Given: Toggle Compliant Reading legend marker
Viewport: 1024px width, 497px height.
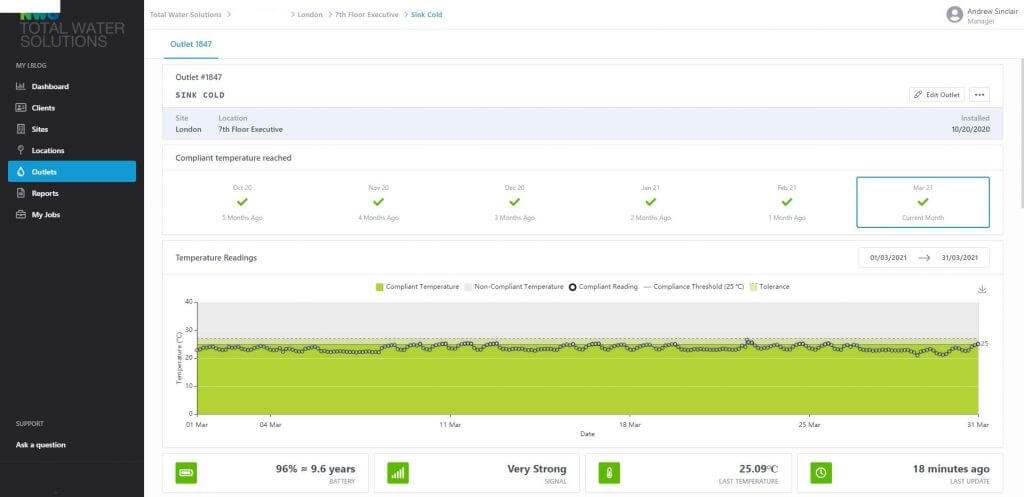Looking at the screenshot, I should [x=603, y=287].
